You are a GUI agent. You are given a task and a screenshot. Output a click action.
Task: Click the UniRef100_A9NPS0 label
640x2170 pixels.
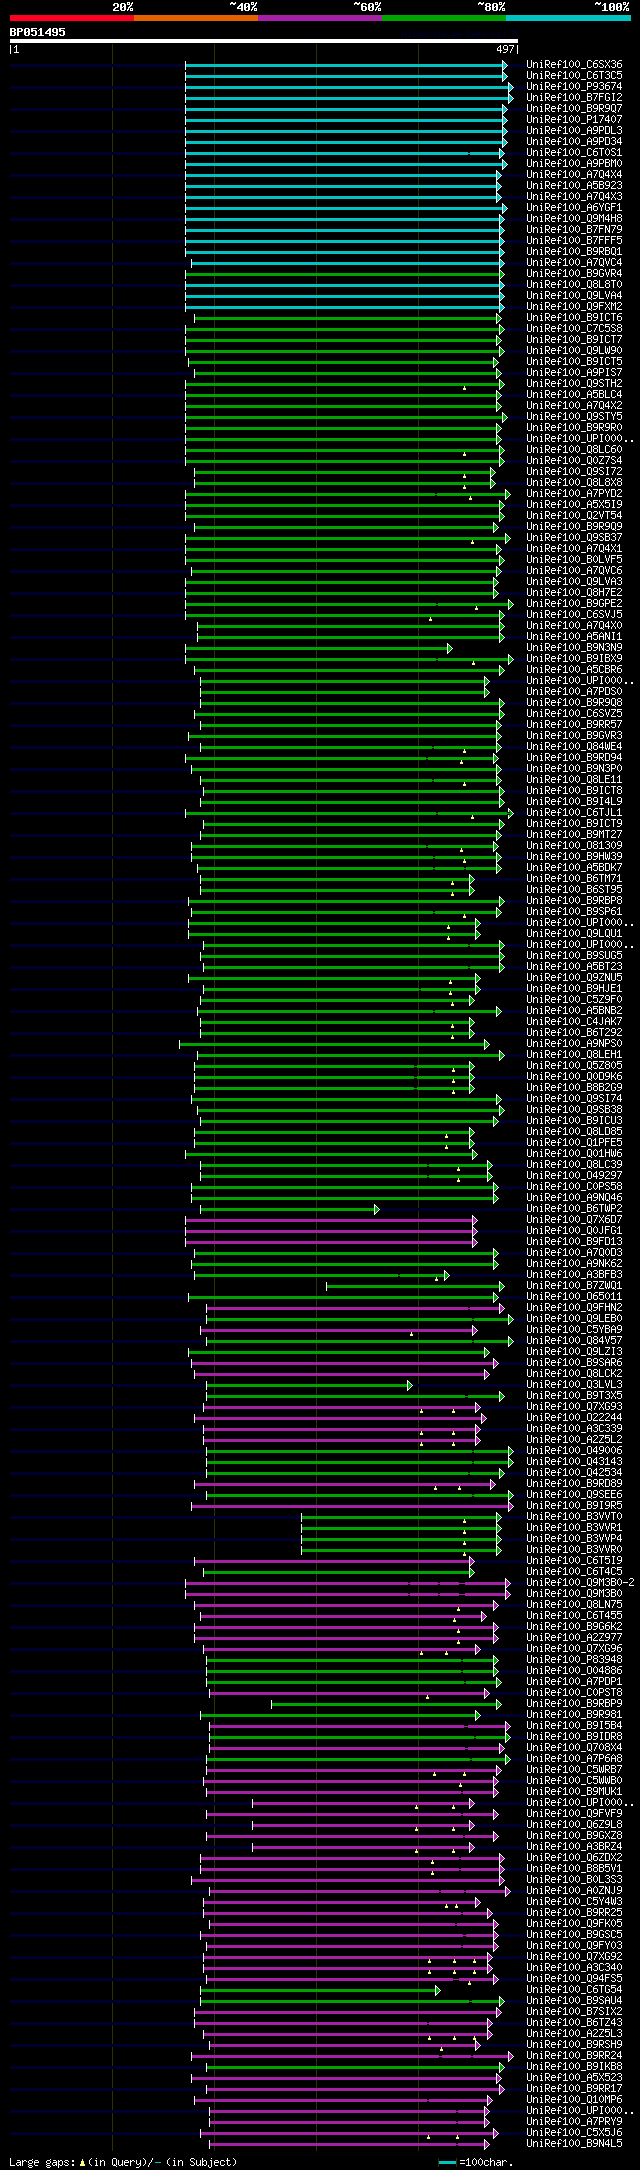point(574,1044)
